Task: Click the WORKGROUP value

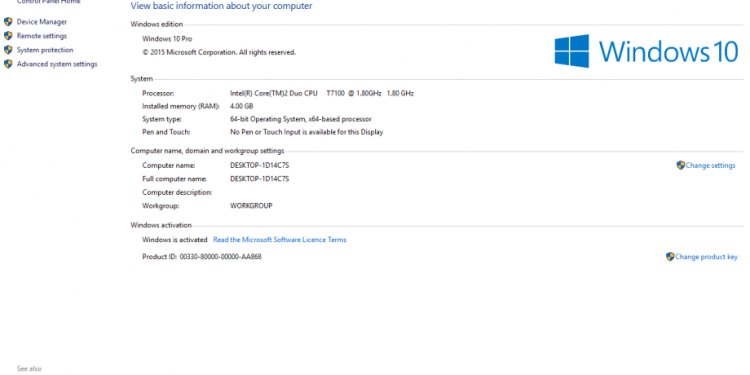Action: pos(251,206)
